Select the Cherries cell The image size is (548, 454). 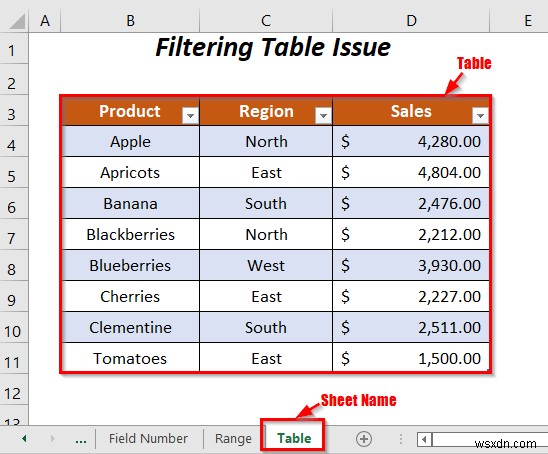pos(130,296)
